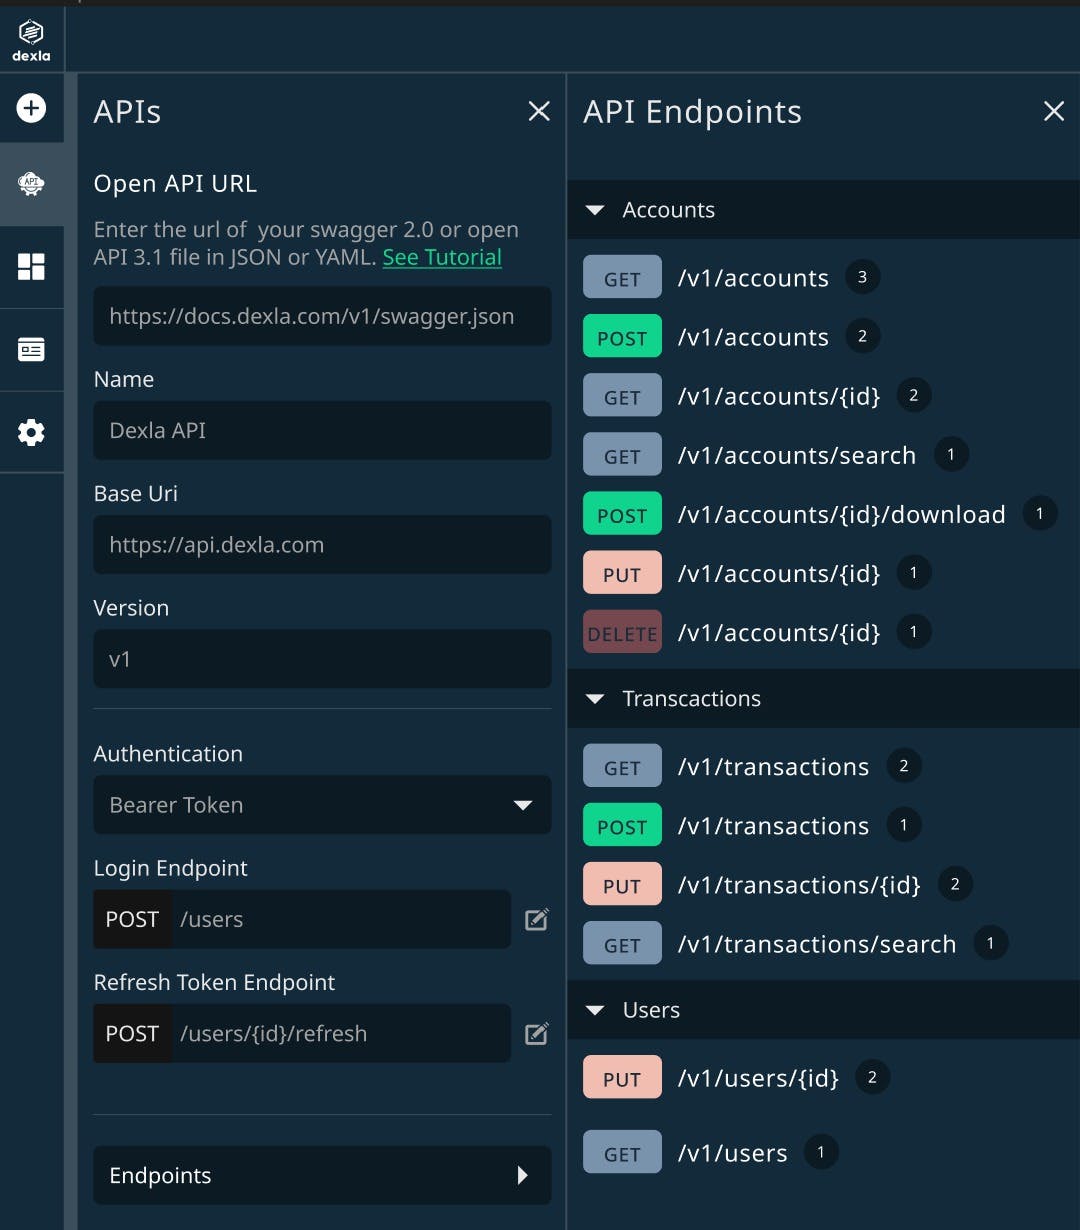Click the count badge beside GET /v1/accounts/{id}
1080x1230 pixels.
point(914,395)
